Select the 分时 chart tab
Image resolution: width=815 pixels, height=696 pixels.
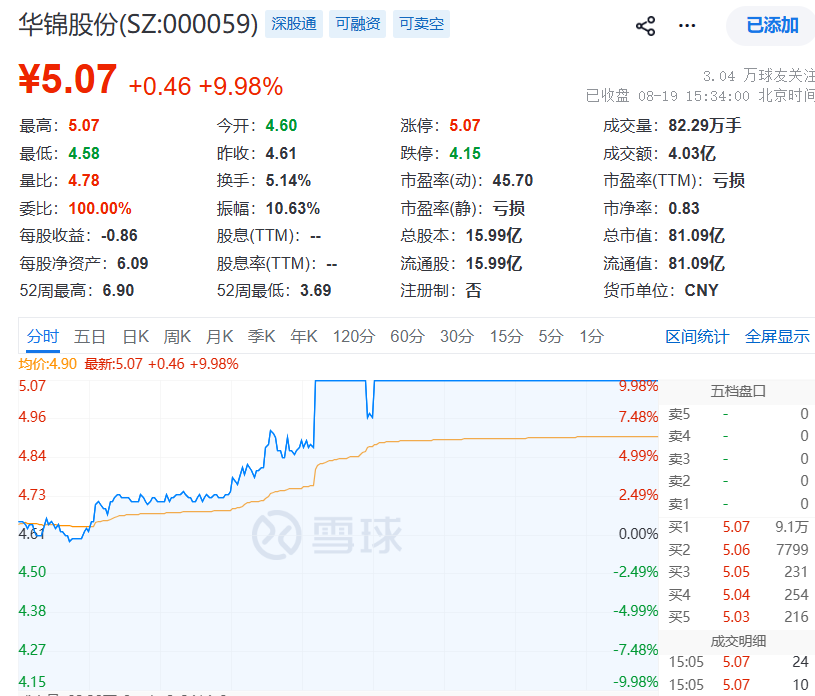coord(43,336)
